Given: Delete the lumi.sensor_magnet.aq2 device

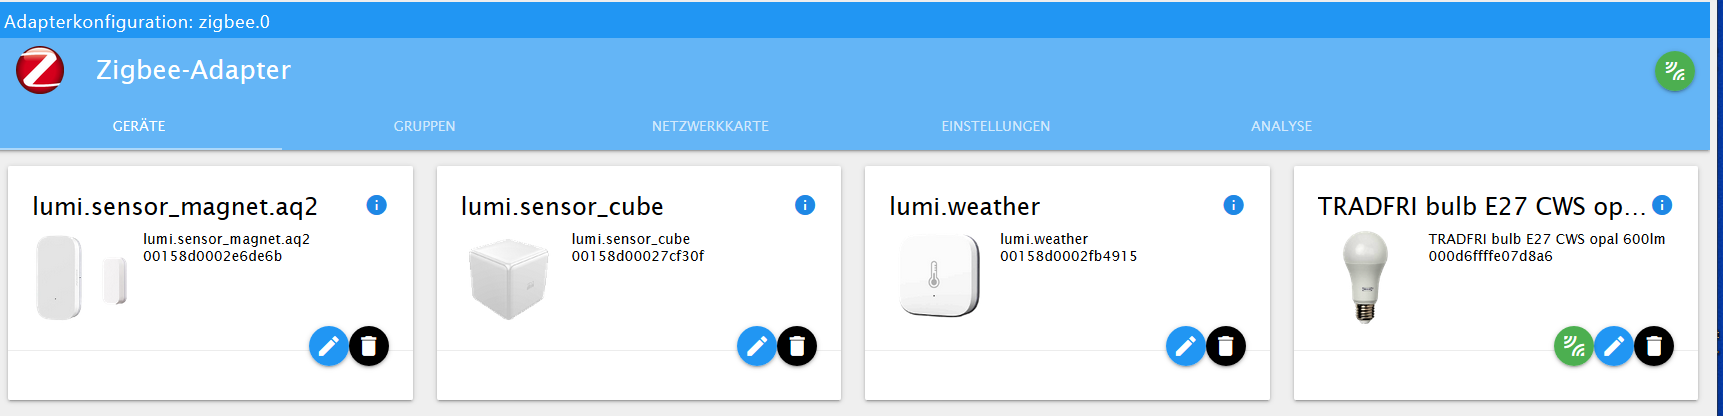Looking at the screenshot, I should point(369,346).
